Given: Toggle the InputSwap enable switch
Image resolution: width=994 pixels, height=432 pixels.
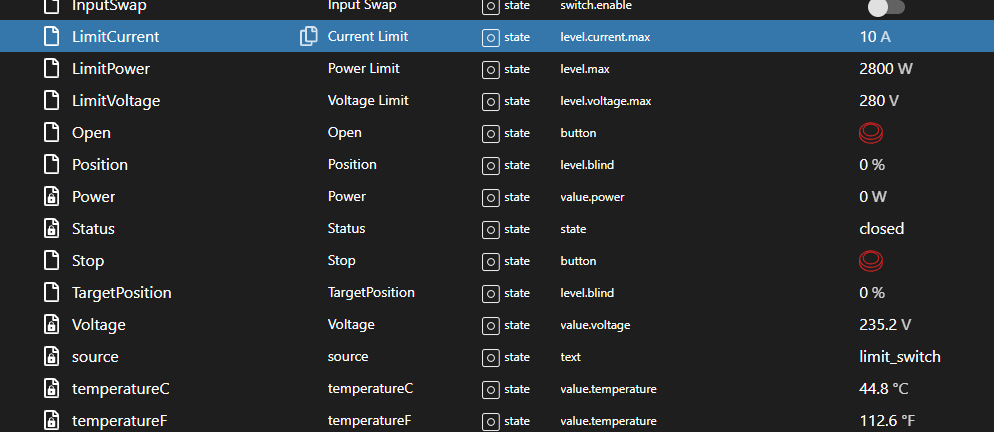Looking at the screenshot, I should pyautogui.click(x=885, y=7).
